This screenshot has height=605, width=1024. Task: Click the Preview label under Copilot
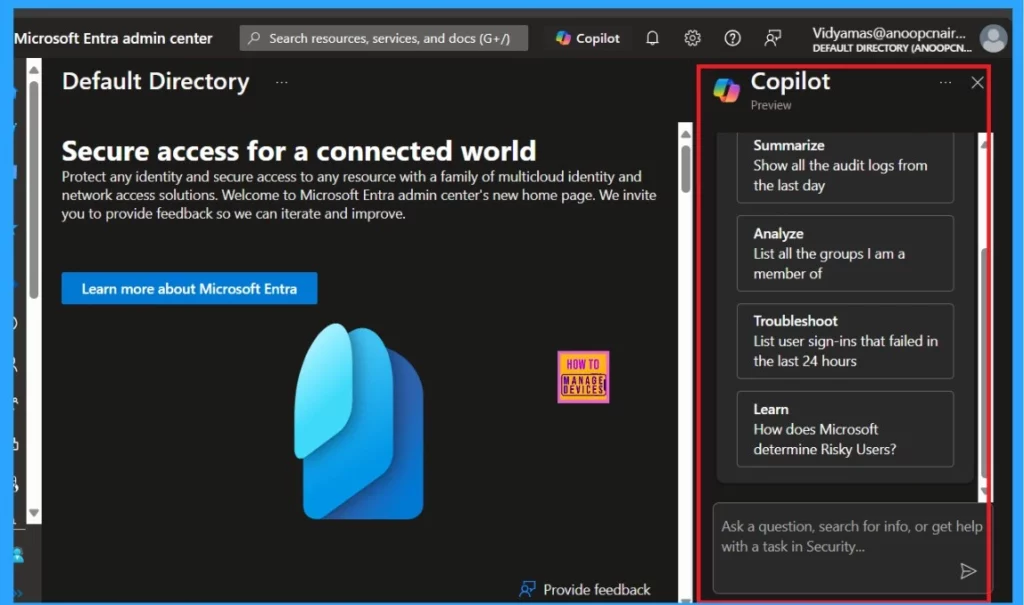(771, 105)
